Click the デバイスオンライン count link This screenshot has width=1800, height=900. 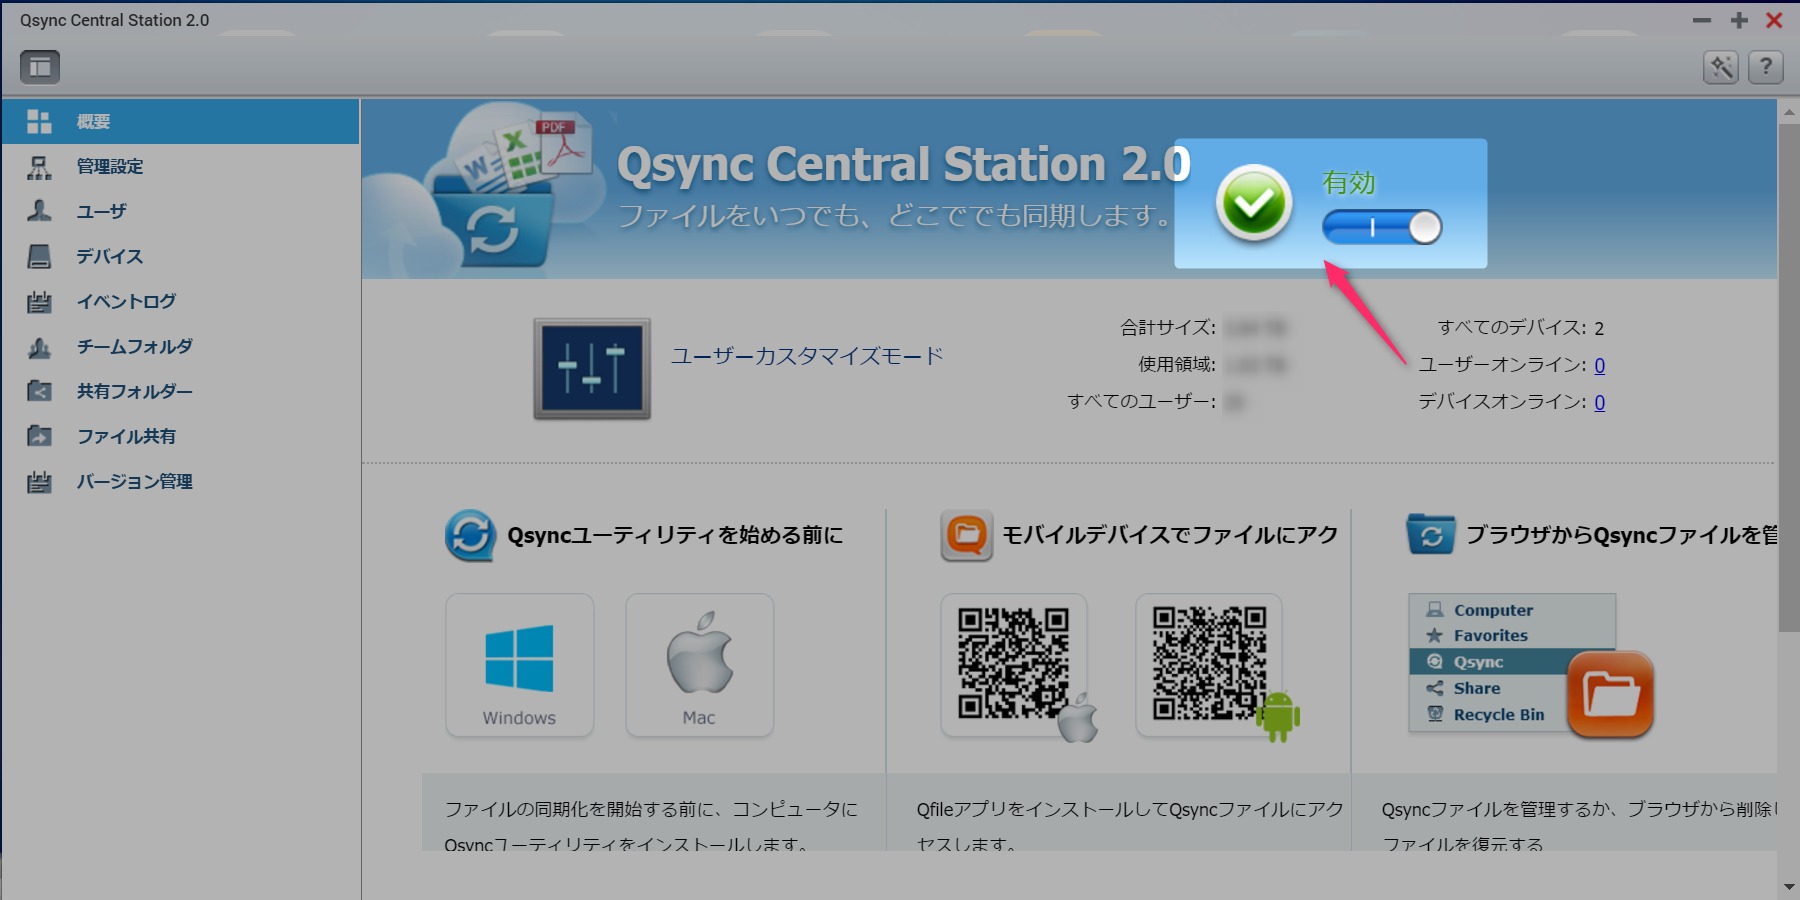[x=1600, y=402]
